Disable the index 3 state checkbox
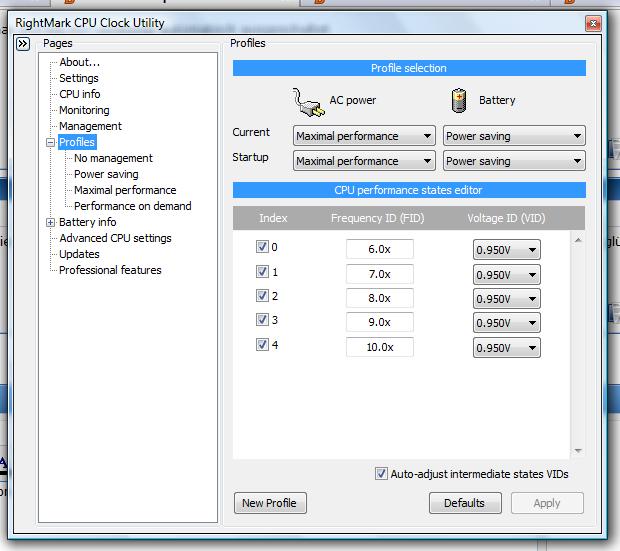Viewport: 620px width, 551px height. (x=262, y=319)
